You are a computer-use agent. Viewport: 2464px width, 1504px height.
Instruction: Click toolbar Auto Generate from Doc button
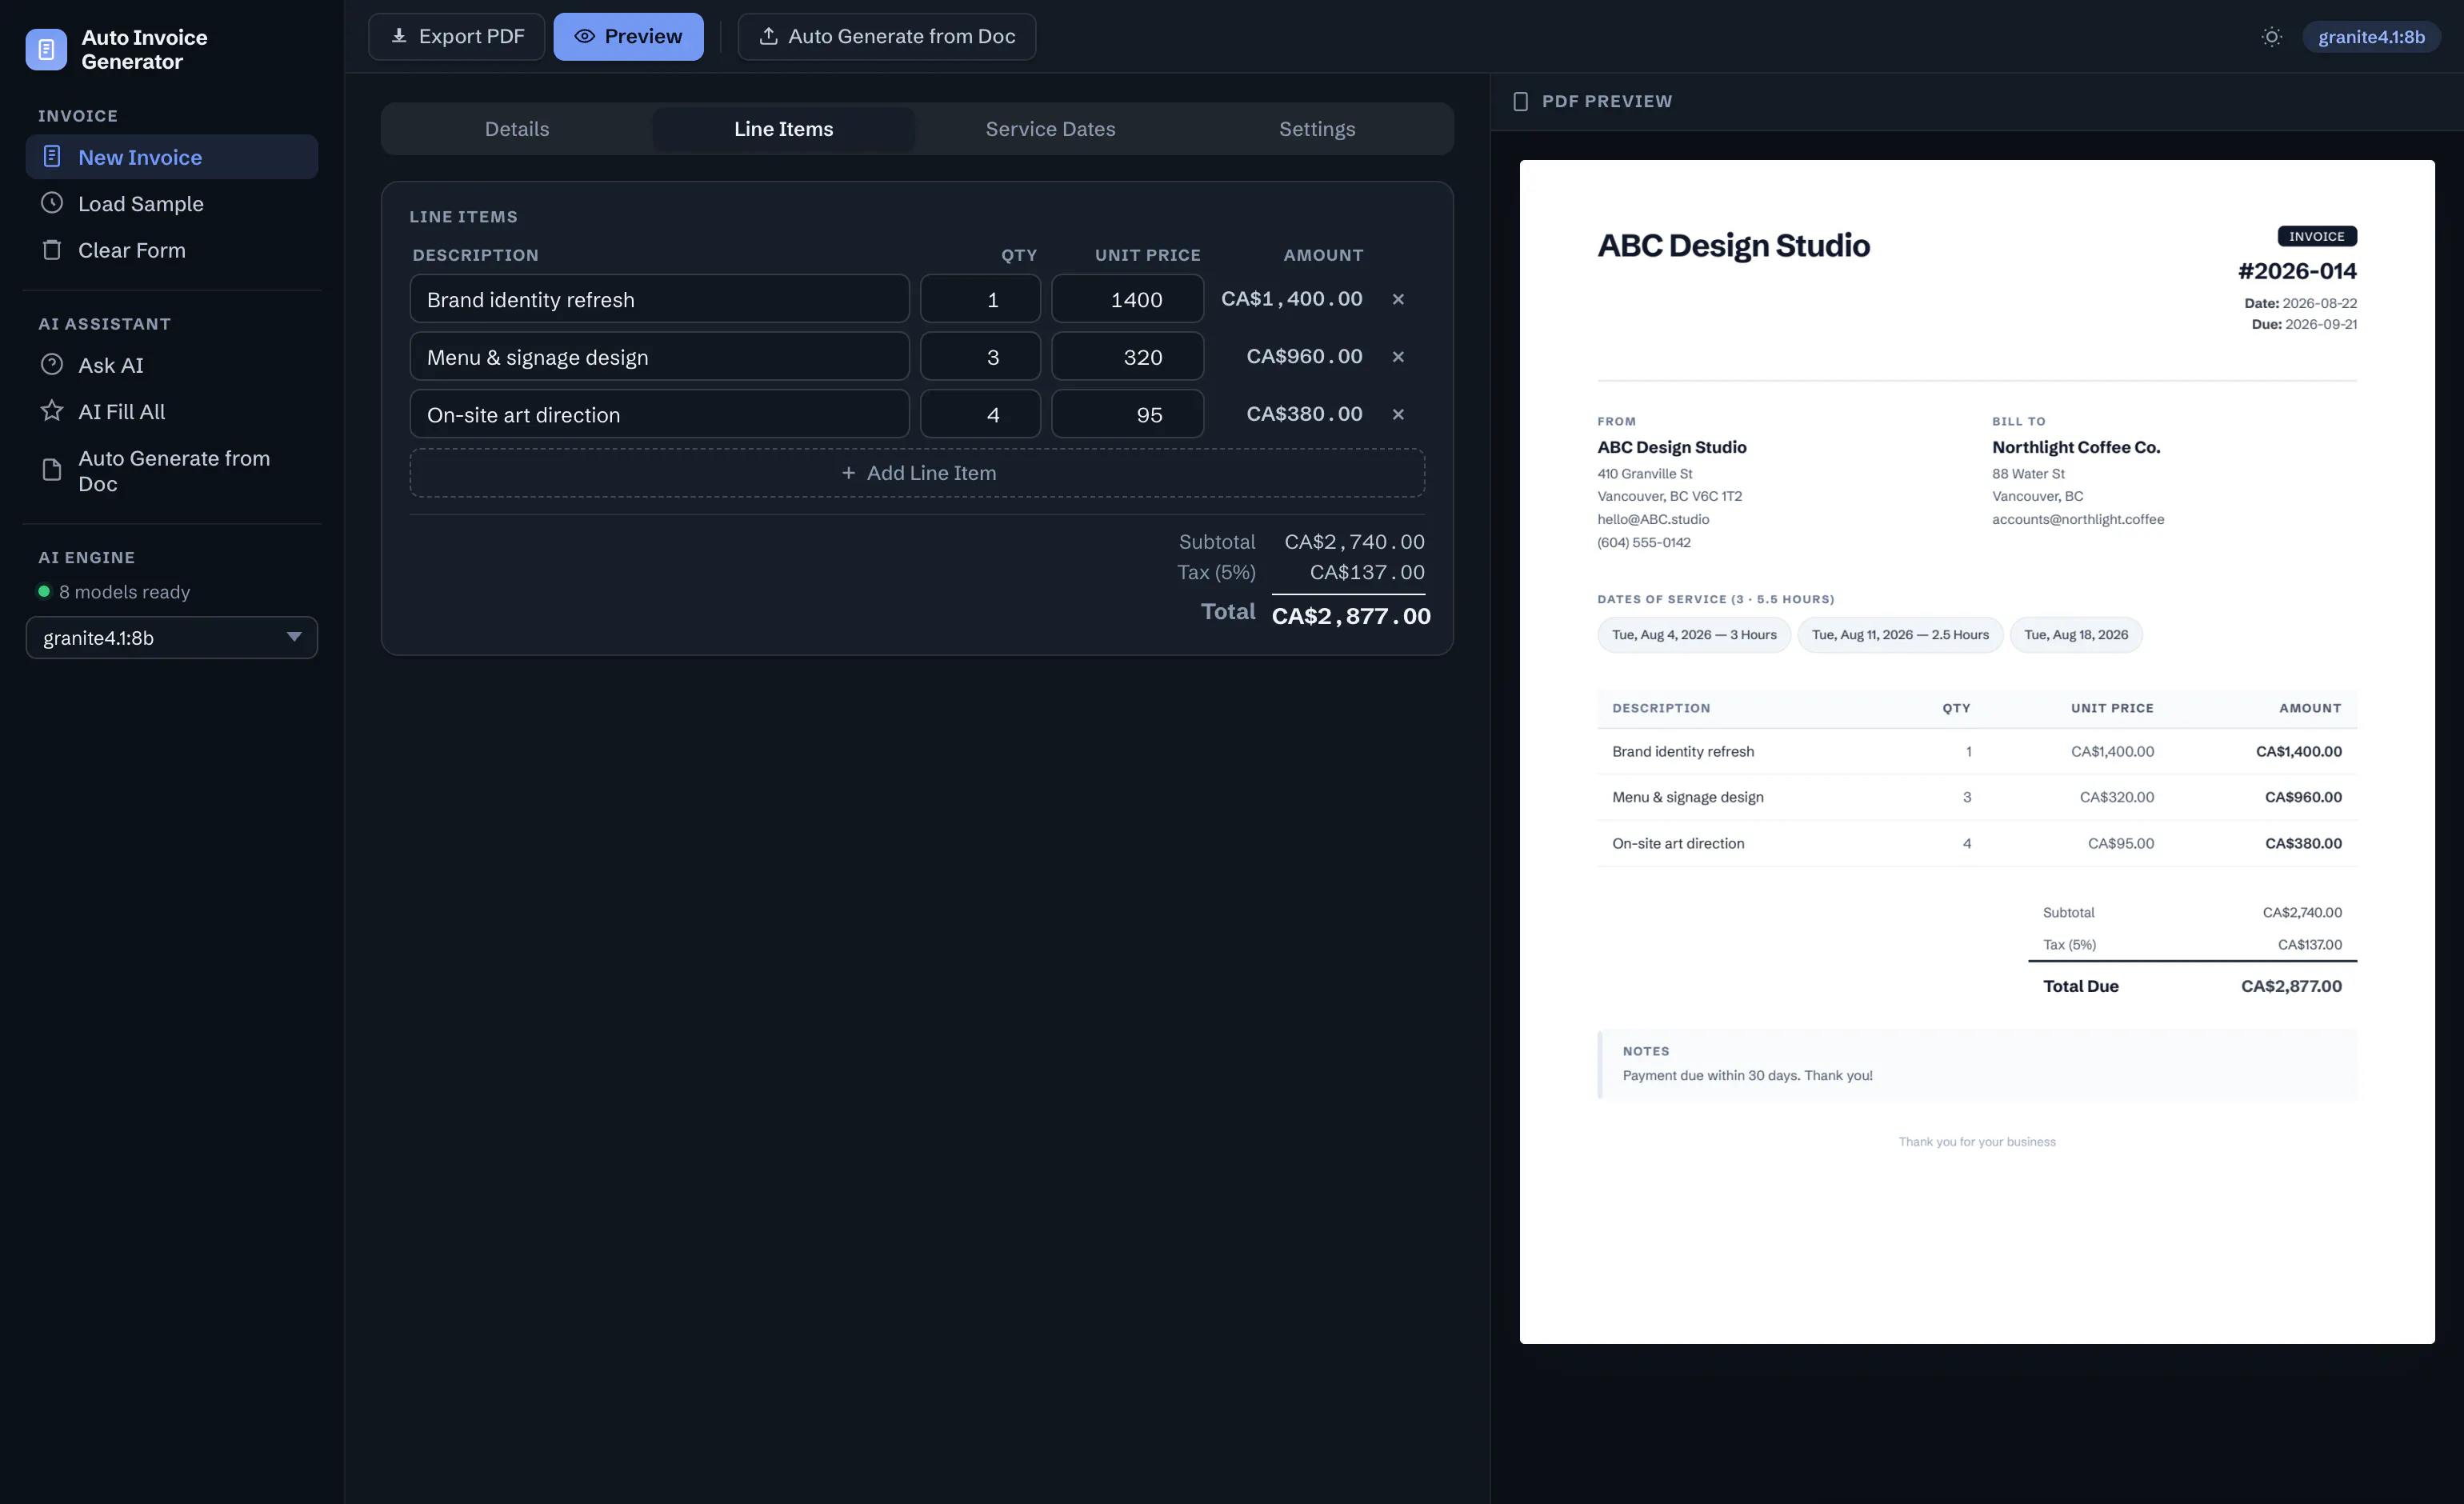tap(887, 36)
